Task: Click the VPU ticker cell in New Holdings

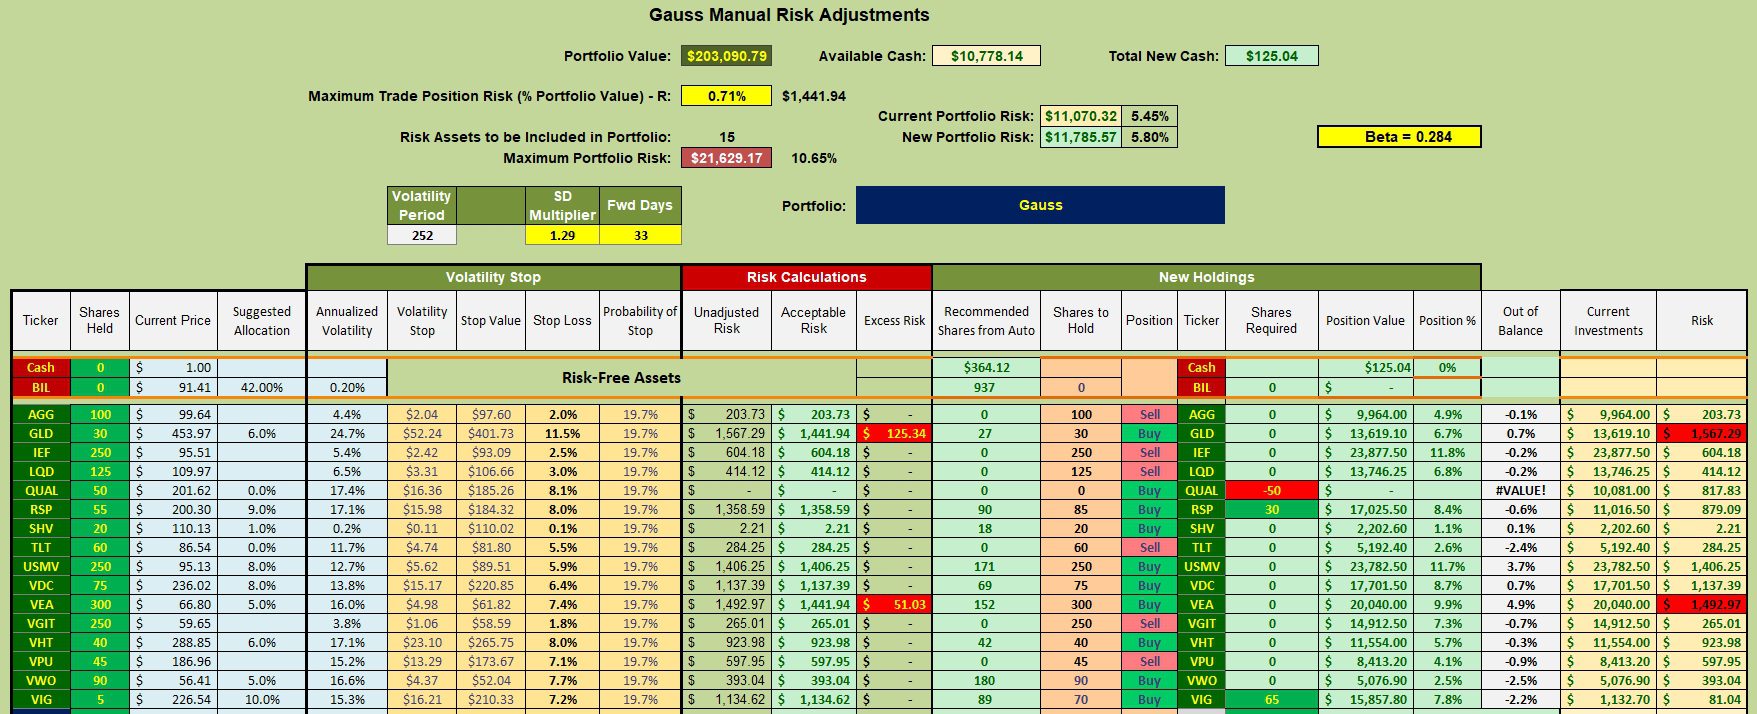Action: (x=1201, y=661)
